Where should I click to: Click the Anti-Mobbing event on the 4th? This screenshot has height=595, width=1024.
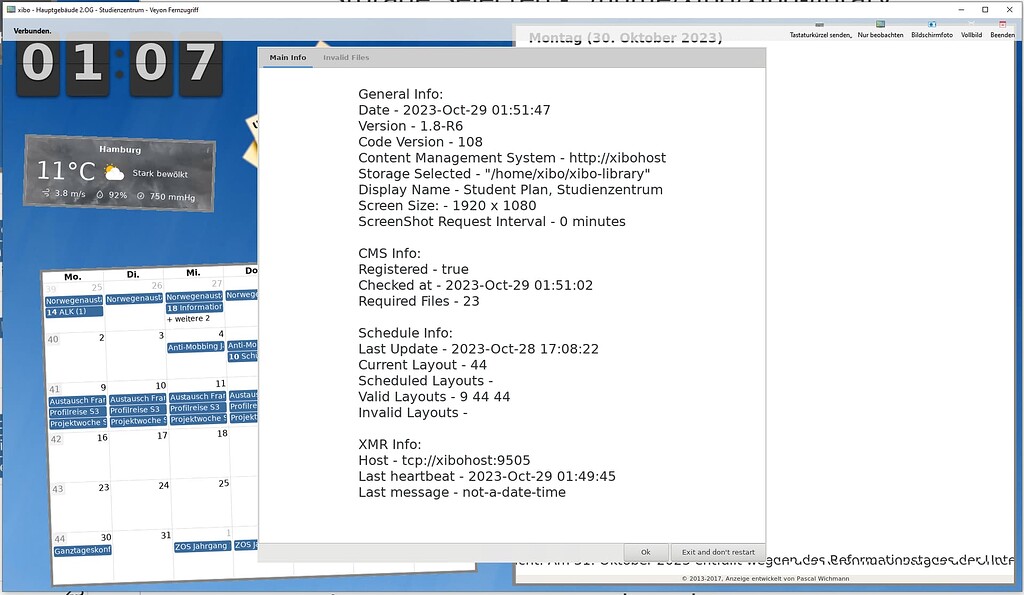(196, 347)
